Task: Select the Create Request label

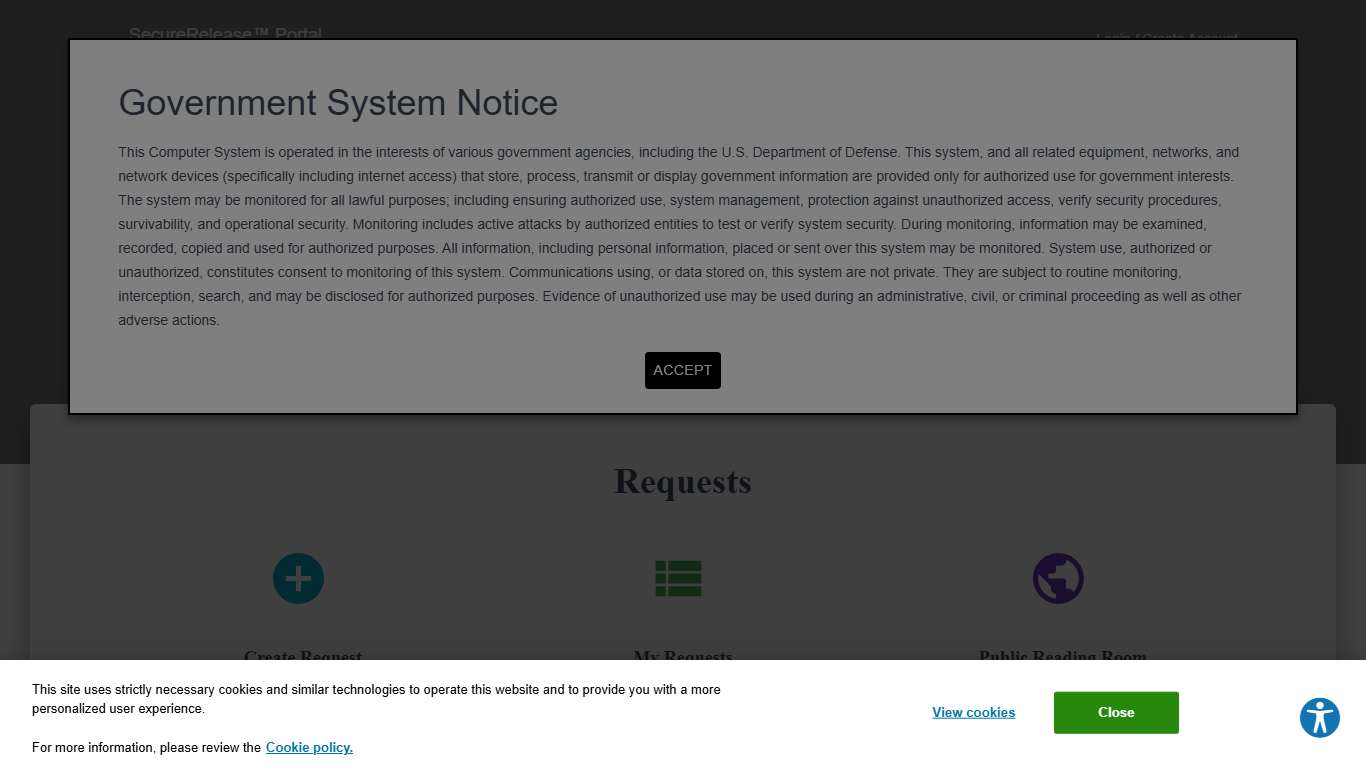Action: pos(302,657)
